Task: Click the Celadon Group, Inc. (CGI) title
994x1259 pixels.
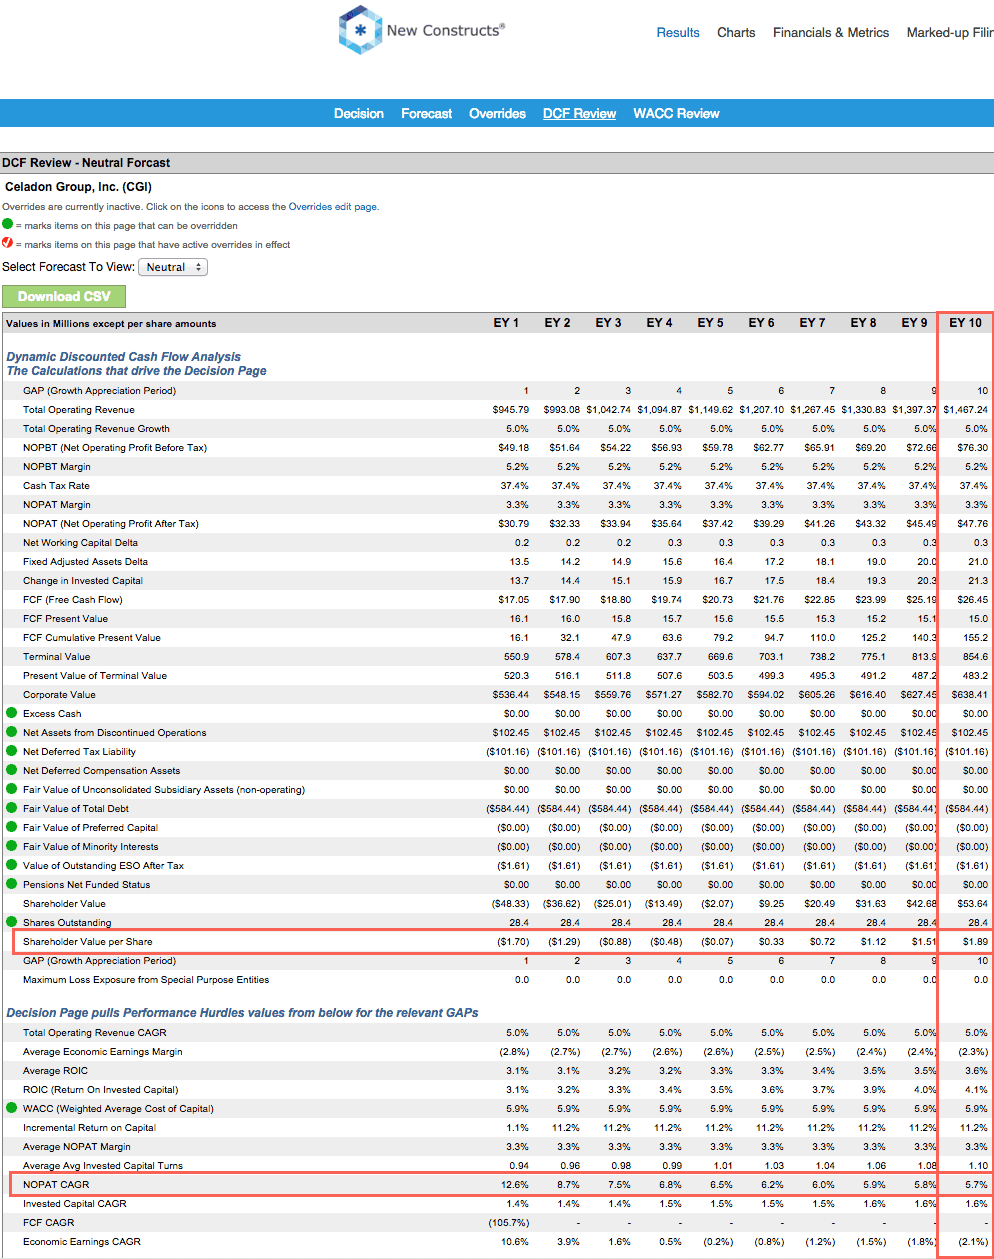Action: tap(78, 187)
